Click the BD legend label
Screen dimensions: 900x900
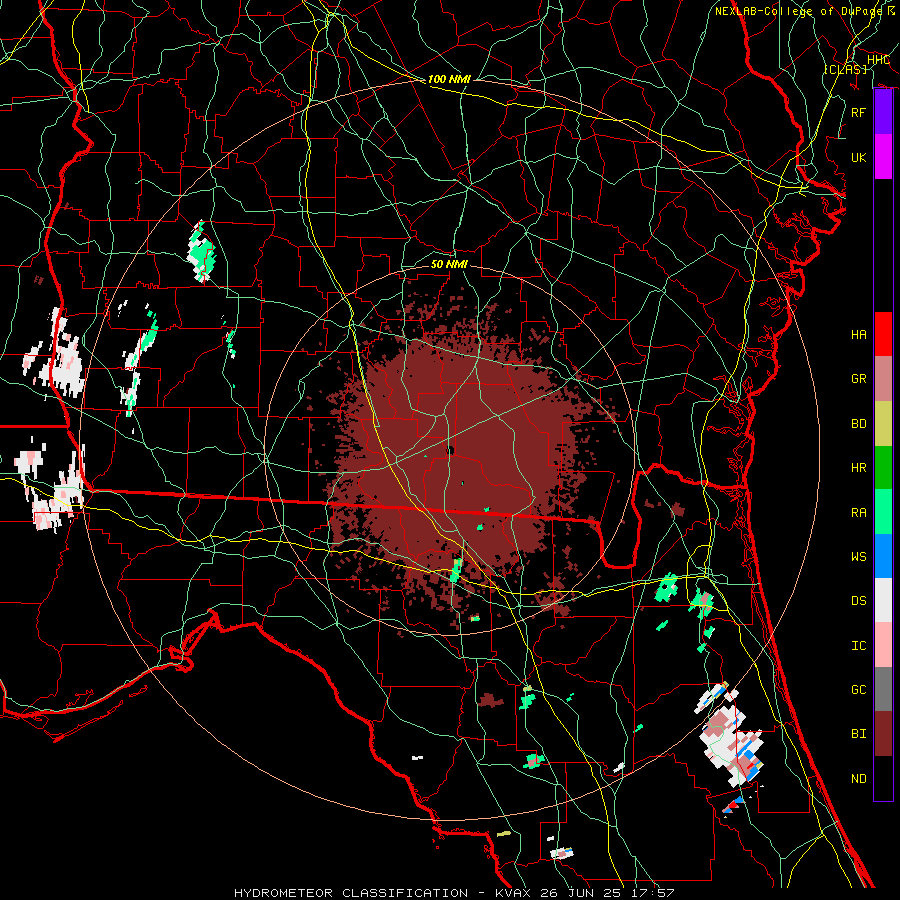coord(858,424)
